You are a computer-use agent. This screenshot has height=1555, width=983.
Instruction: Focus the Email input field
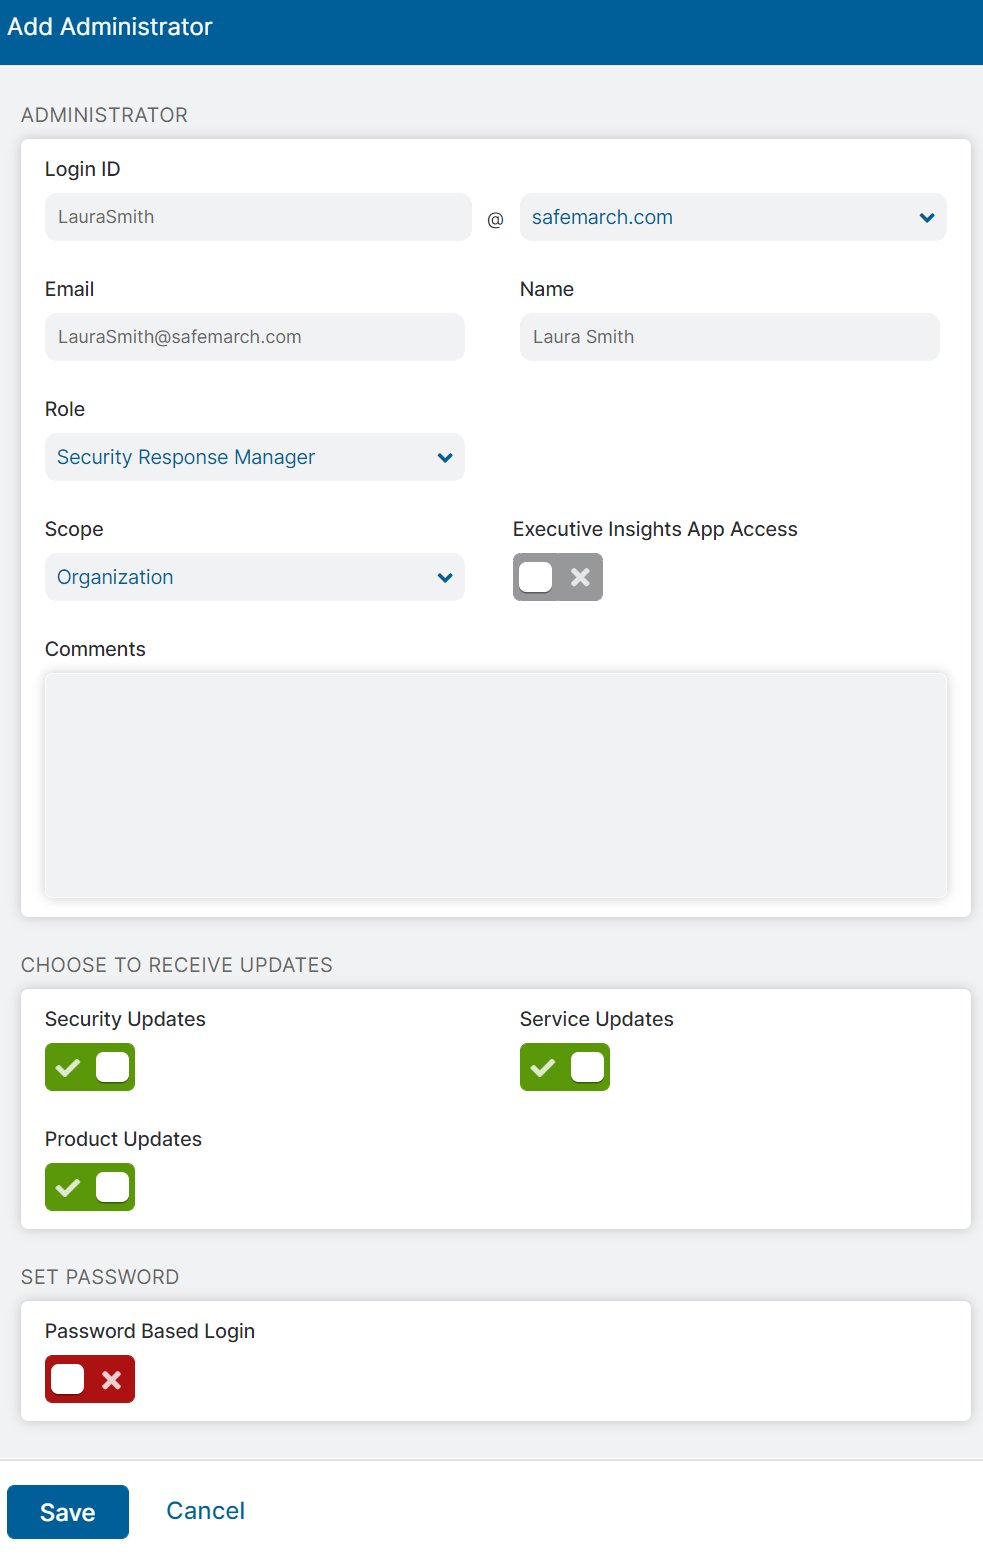254,337
